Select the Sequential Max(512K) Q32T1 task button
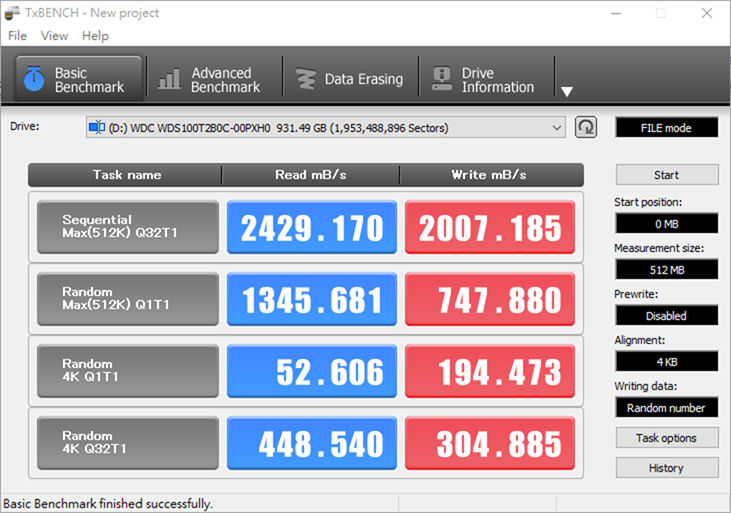 point(127,227)
